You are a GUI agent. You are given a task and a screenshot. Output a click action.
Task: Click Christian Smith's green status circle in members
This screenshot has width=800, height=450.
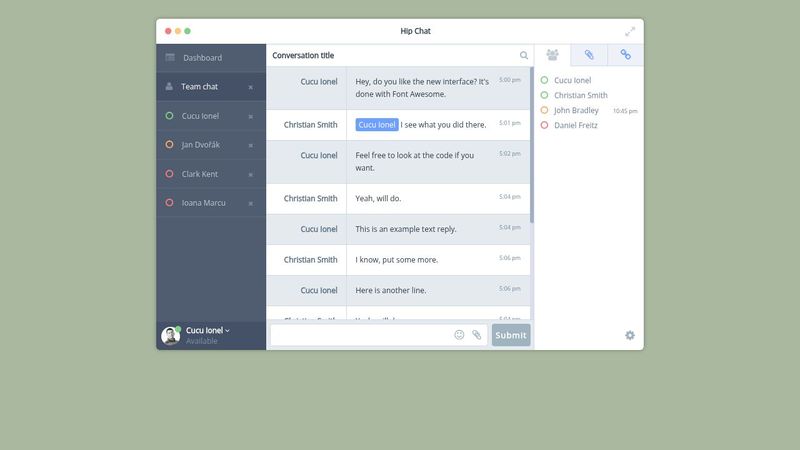(544, 95)
